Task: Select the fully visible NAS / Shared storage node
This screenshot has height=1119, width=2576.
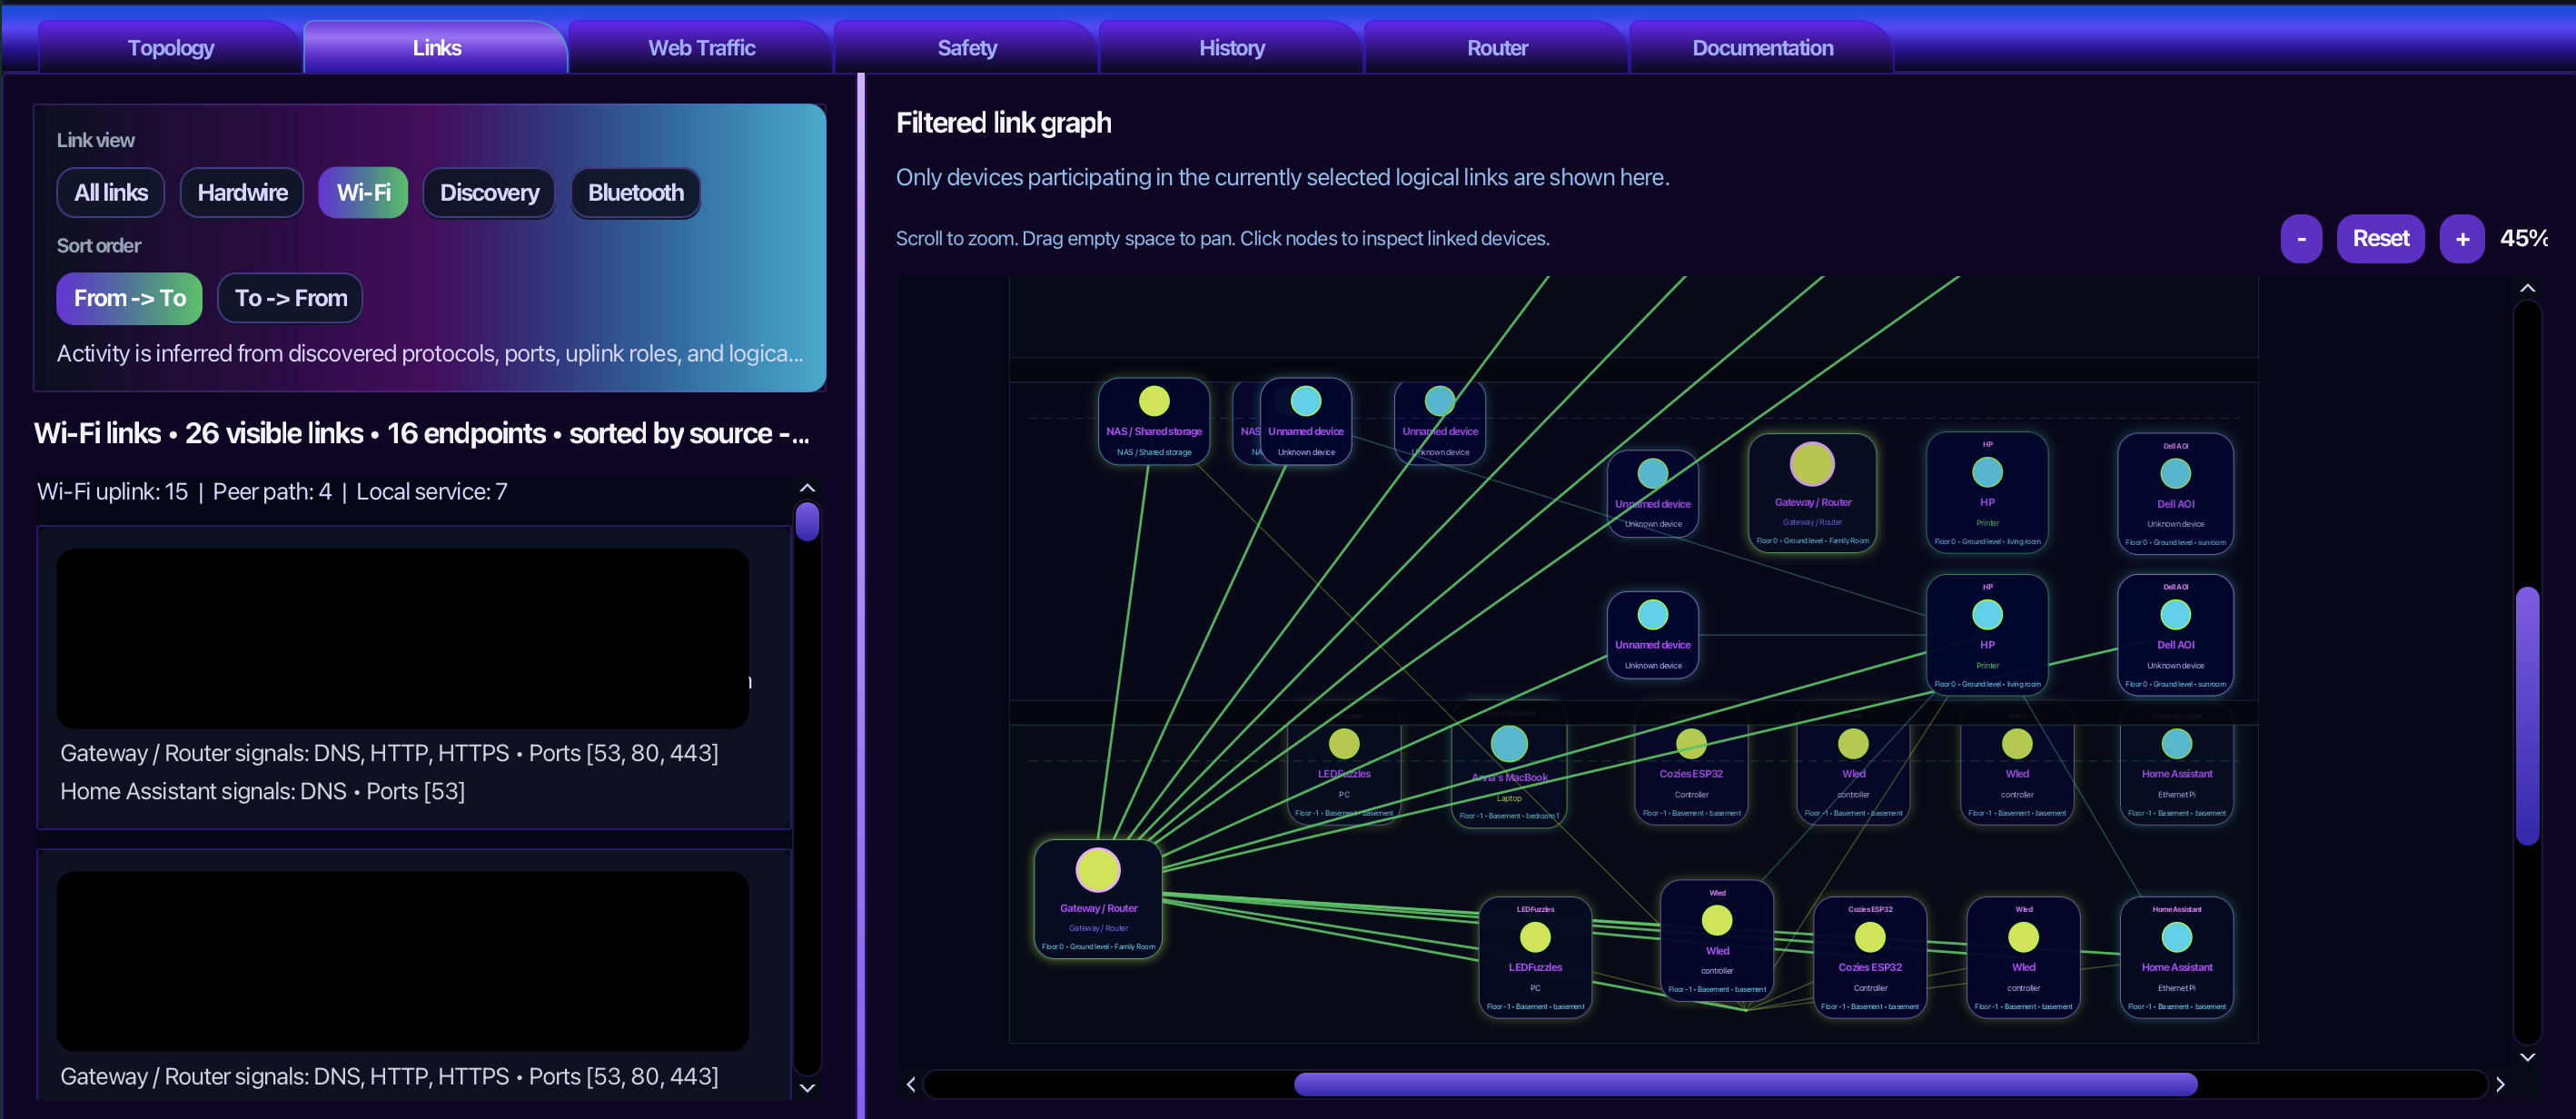Action: [1154, 421]
